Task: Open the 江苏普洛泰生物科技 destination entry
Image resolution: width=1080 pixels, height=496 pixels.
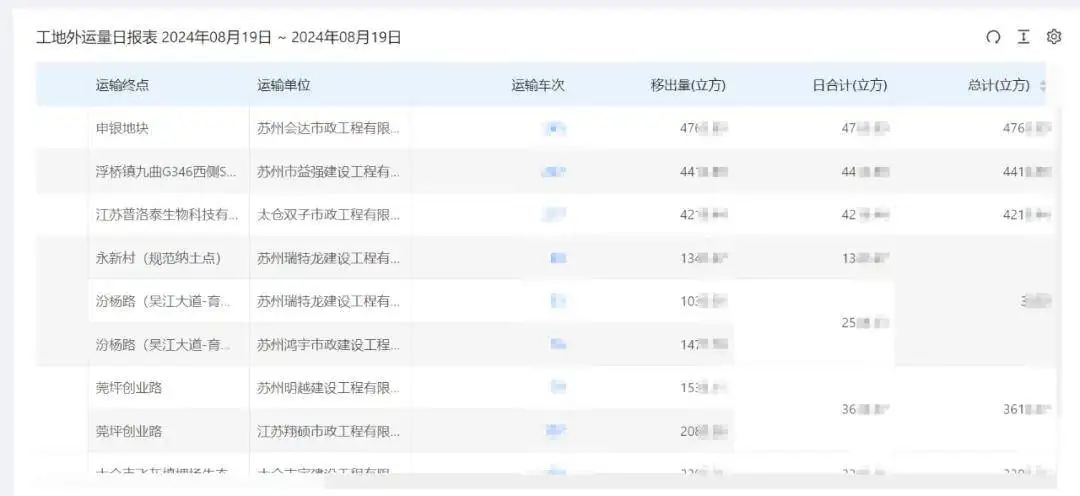Action: click(x=166, y=215)
